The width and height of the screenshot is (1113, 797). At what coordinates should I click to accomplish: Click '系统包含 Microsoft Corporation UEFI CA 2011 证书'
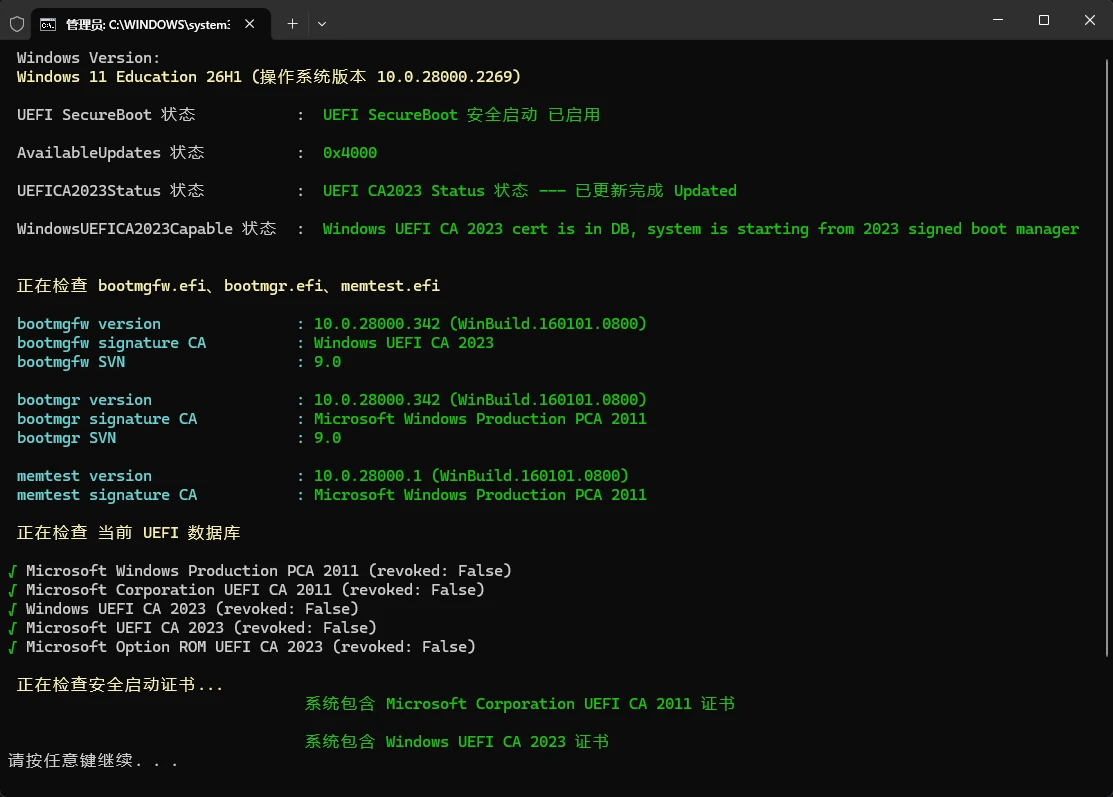(520, 704)
